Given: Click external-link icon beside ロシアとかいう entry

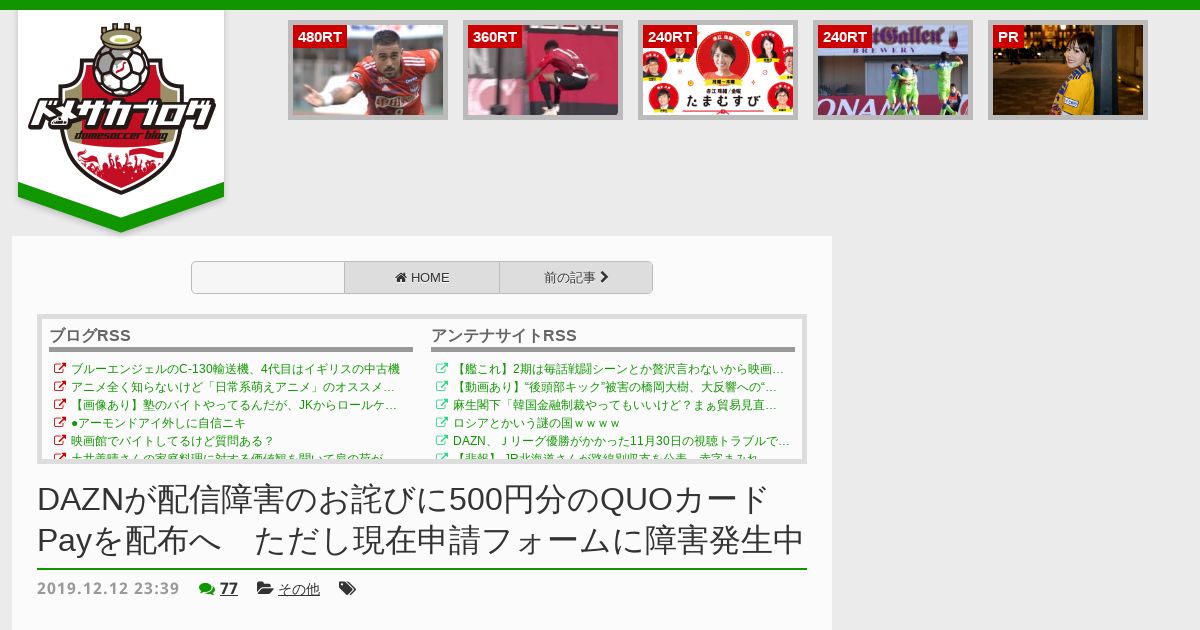Looking at the screenshot, I should tap(442, 423).
